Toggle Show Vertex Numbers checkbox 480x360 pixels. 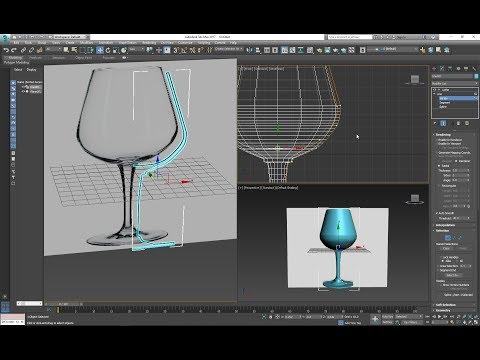tap(441, 285)
